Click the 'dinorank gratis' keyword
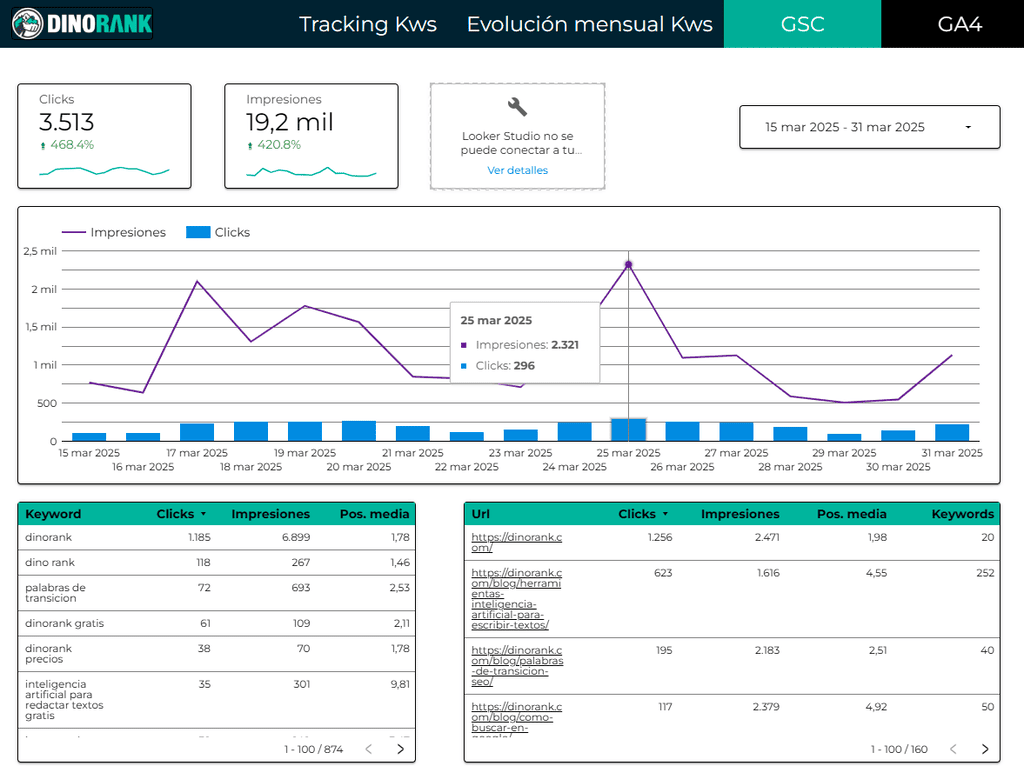The height and width of the screenshot is (766, 1024). 65,624
